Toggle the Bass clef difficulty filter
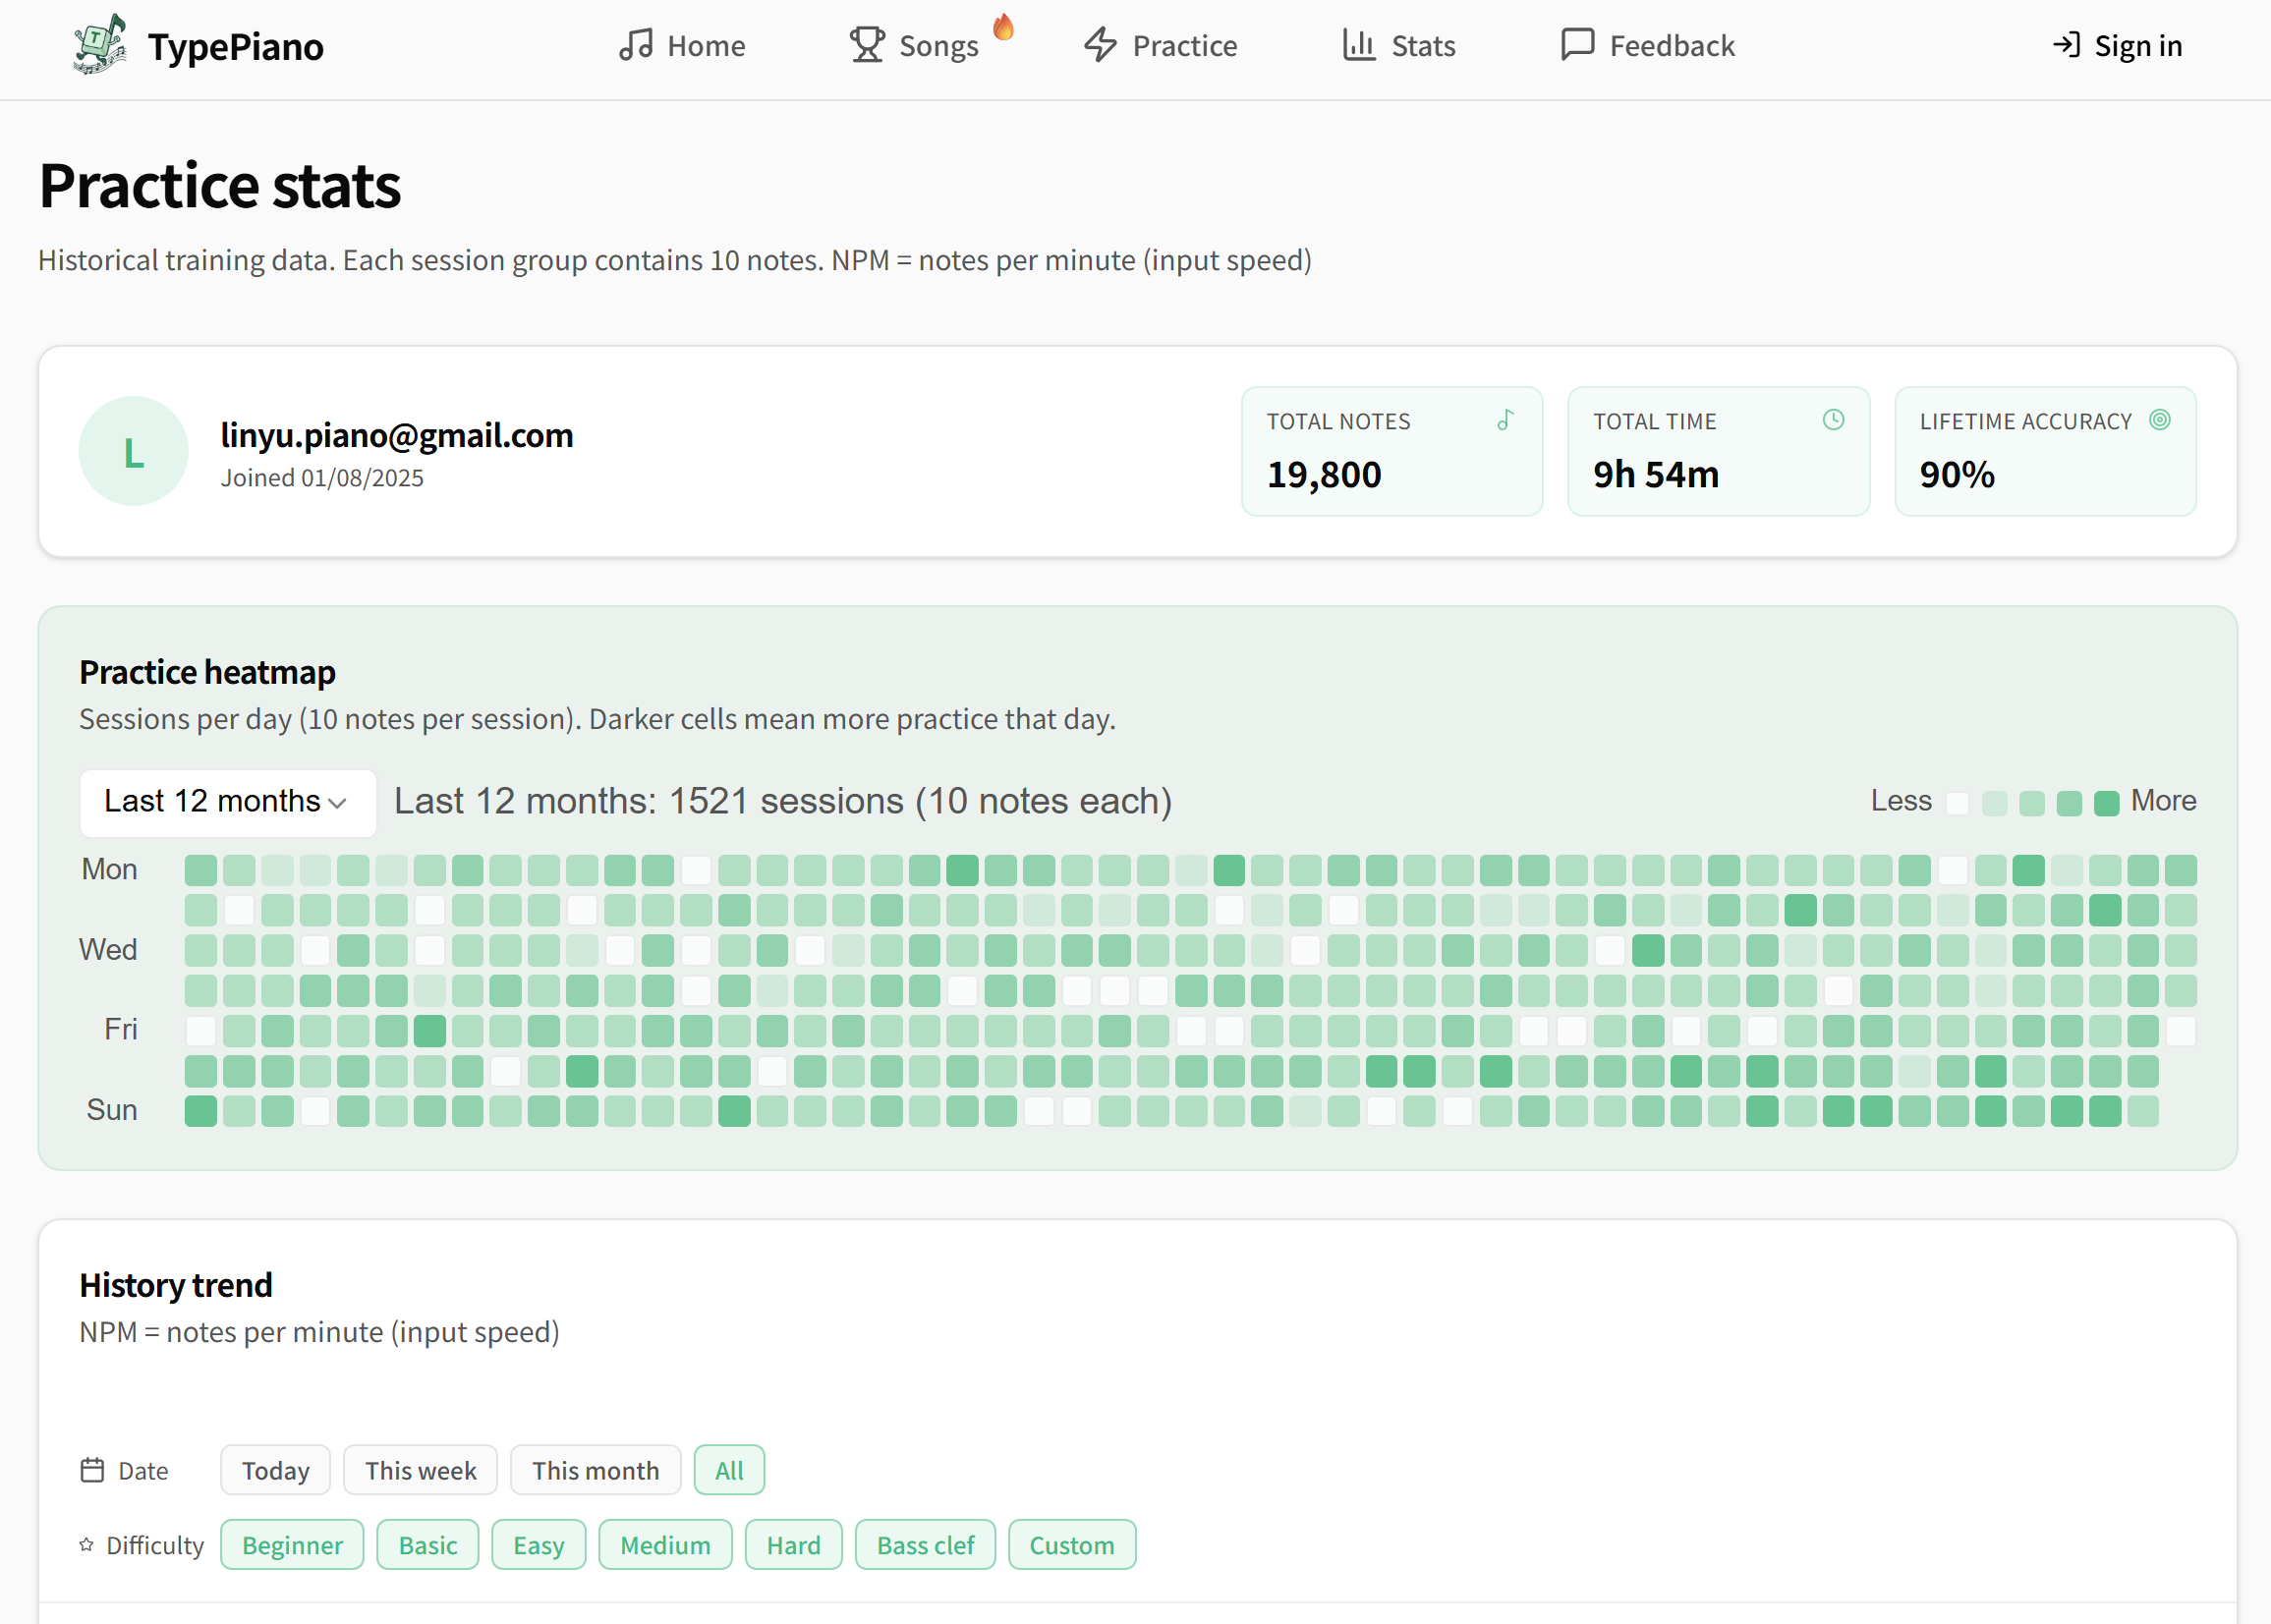2271x1624 pixels. coord(925,1545)
